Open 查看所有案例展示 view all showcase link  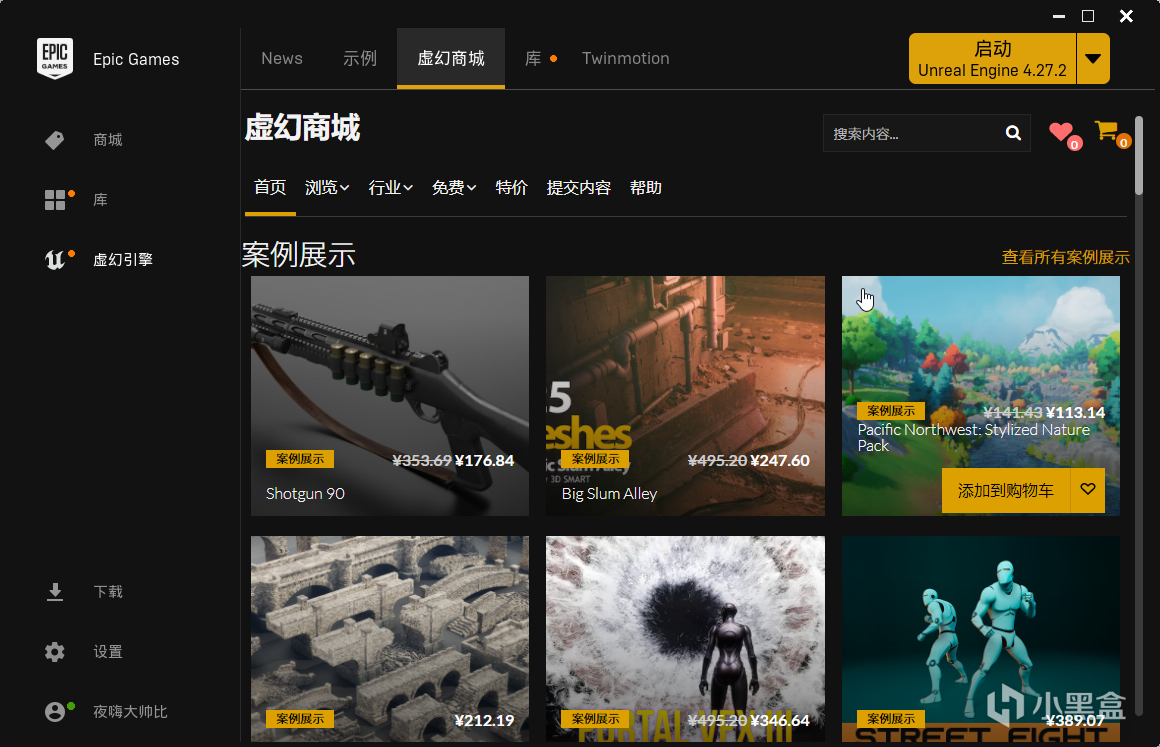[x=1065, y=257]
